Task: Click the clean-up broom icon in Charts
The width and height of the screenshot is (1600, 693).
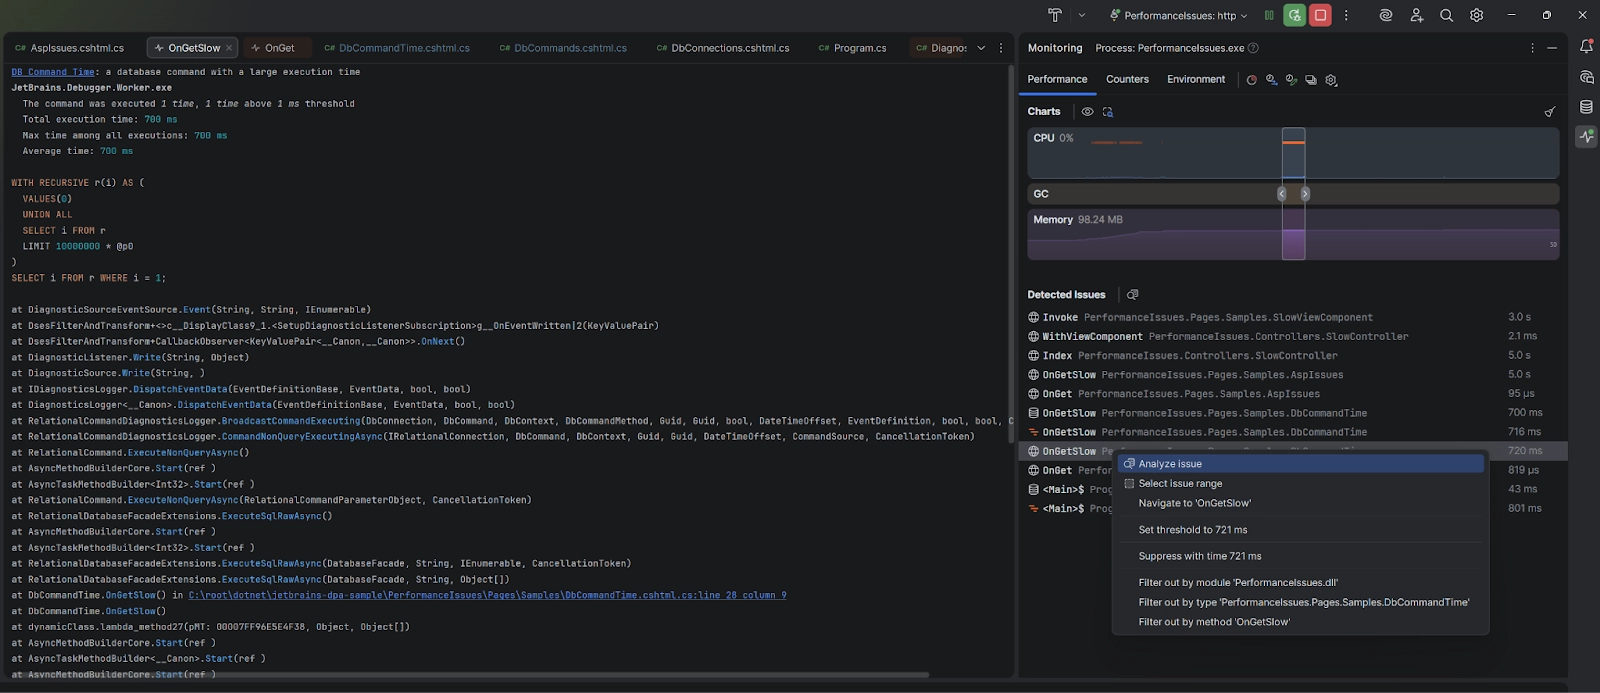Action: tap(1549, 112)
